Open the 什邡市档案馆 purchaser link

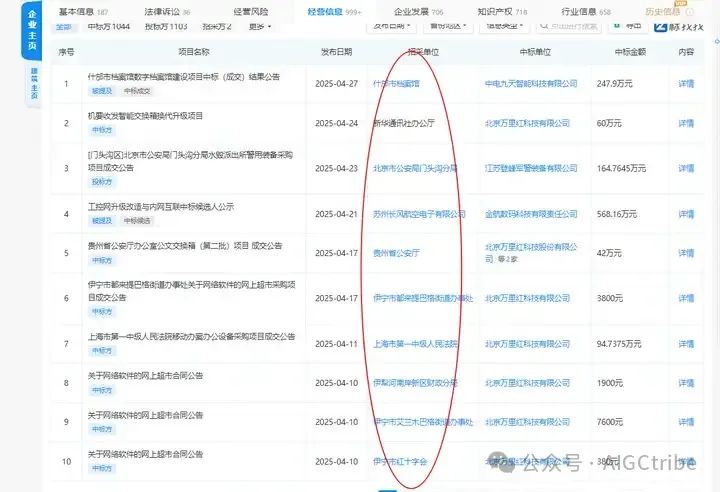pos(396,84)
